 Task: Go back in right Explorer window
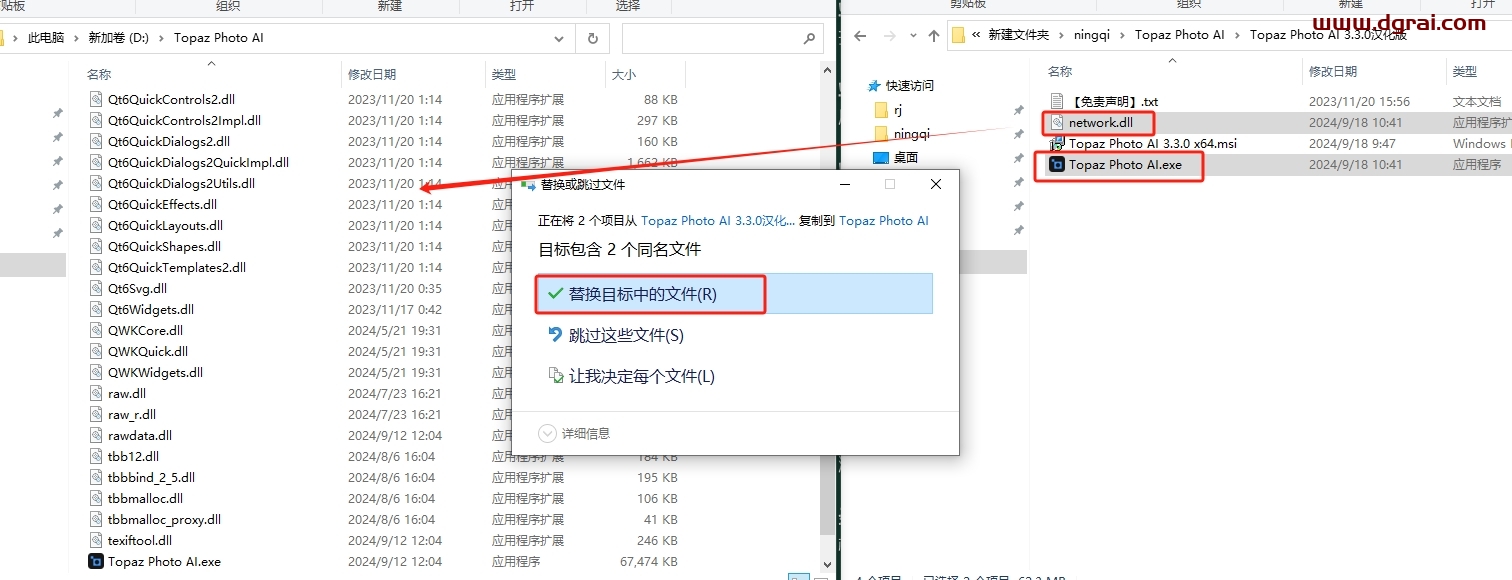point(859,35)
